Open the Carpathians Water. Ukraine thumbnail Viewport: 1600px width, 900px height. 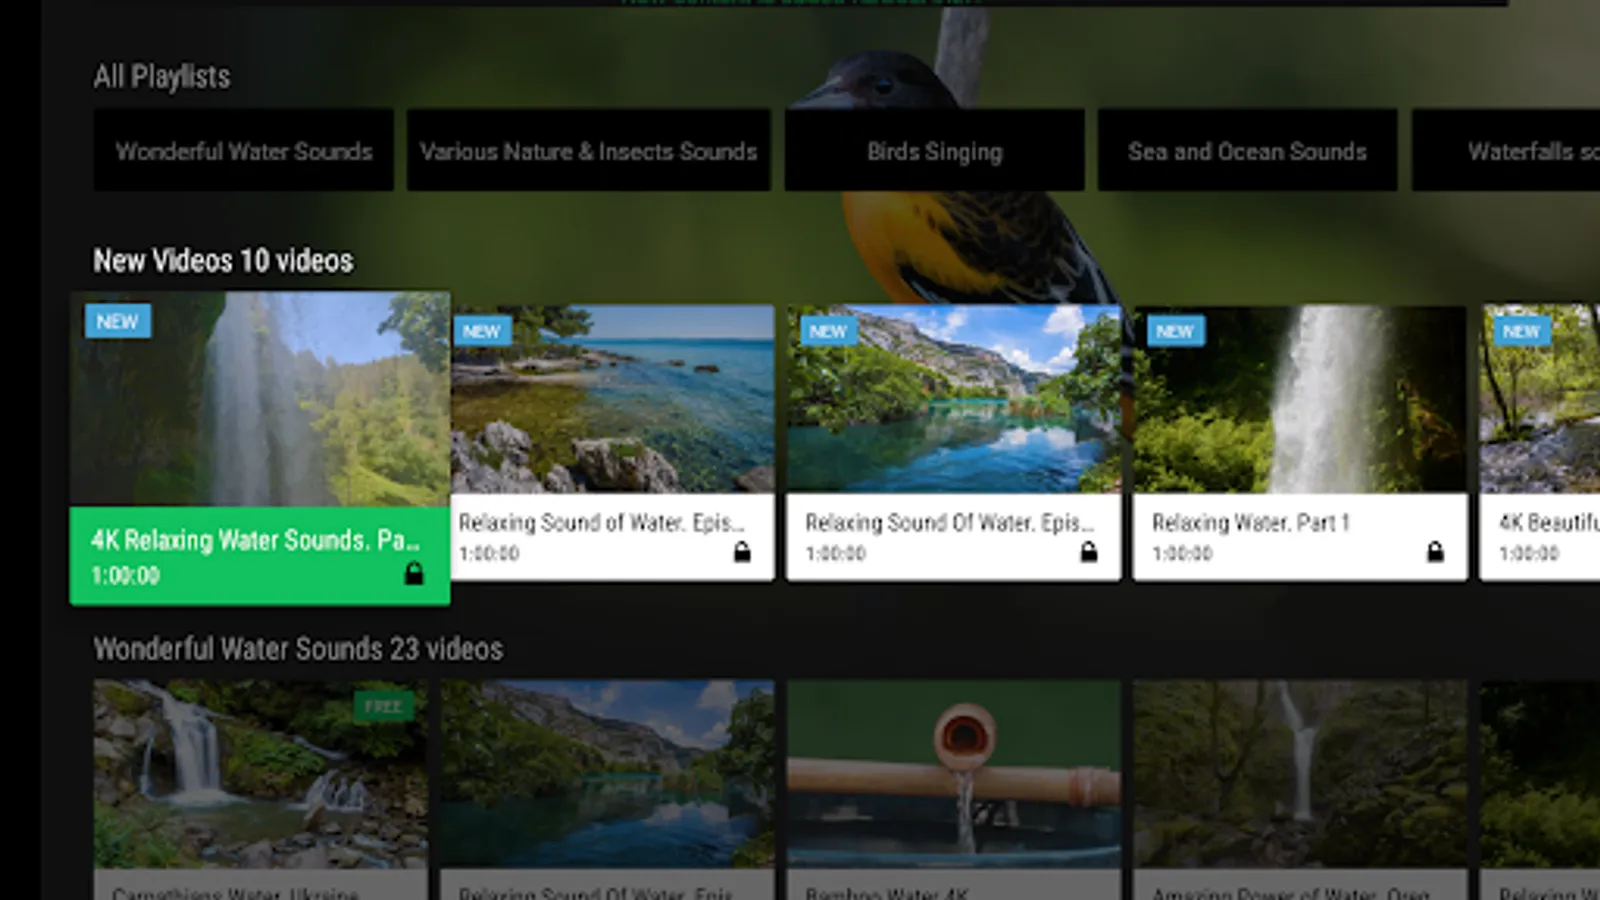point(261,774)
